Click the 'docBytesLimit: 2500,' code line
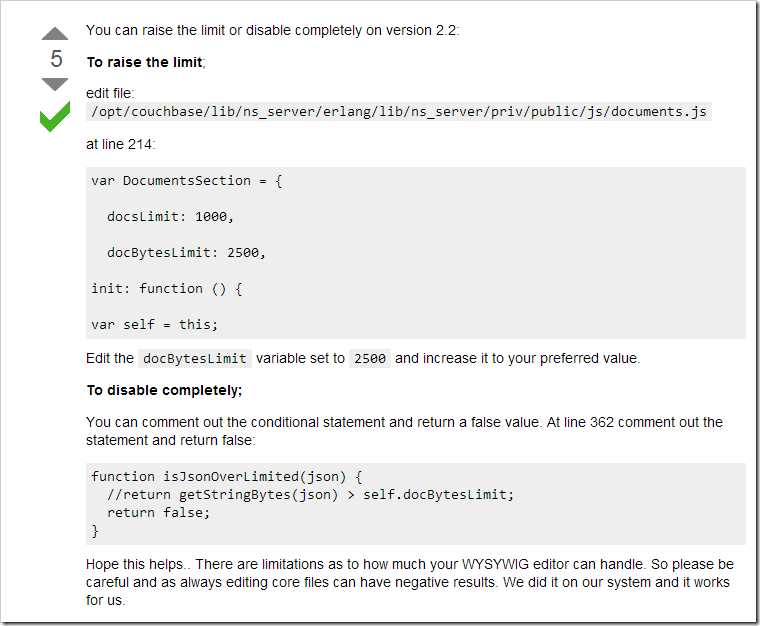 pos(186,252)
